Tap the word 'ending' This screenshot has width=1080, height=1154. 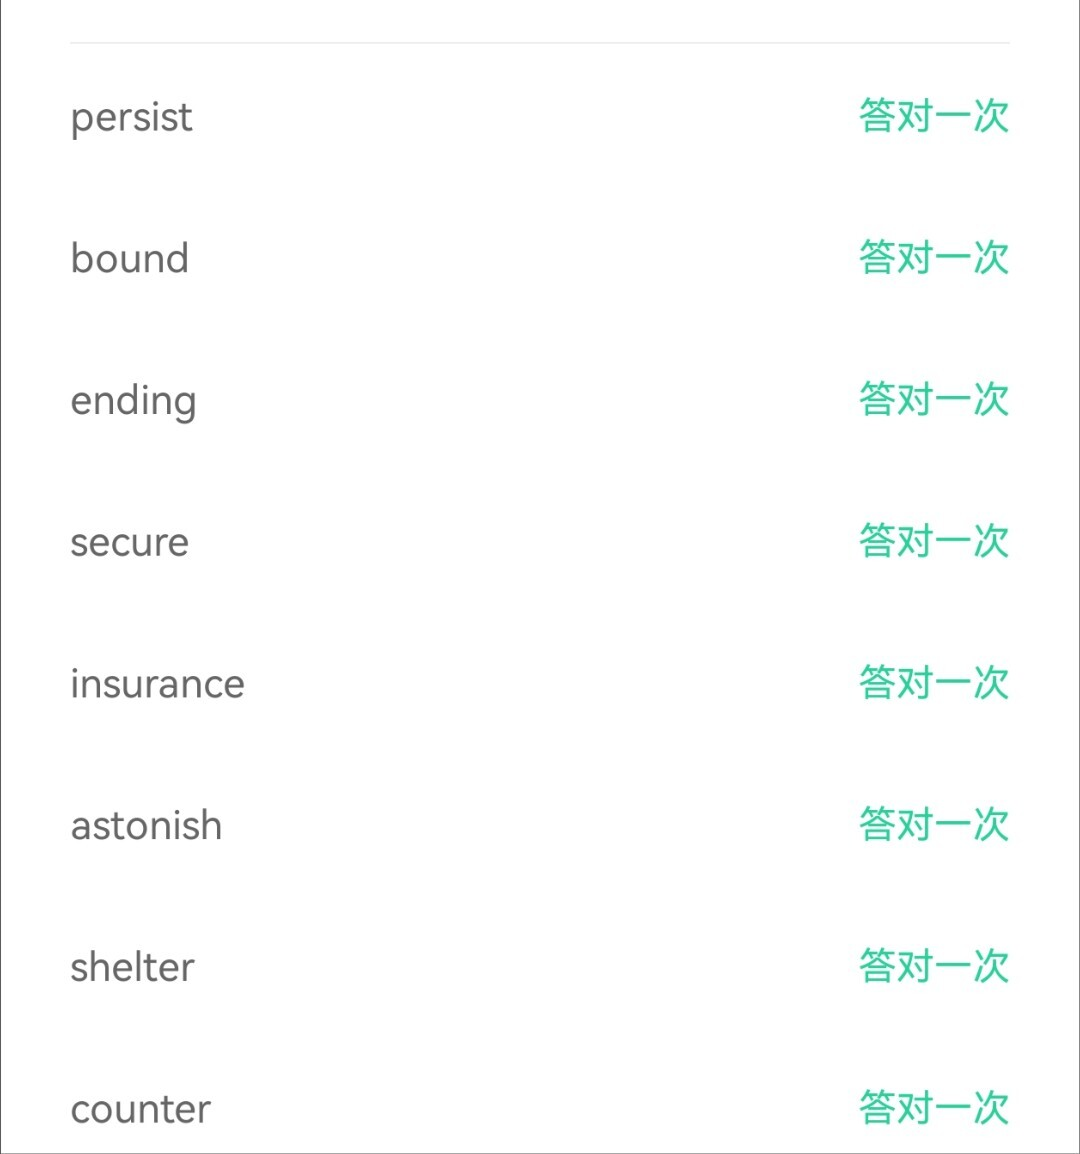coord(133,401)
